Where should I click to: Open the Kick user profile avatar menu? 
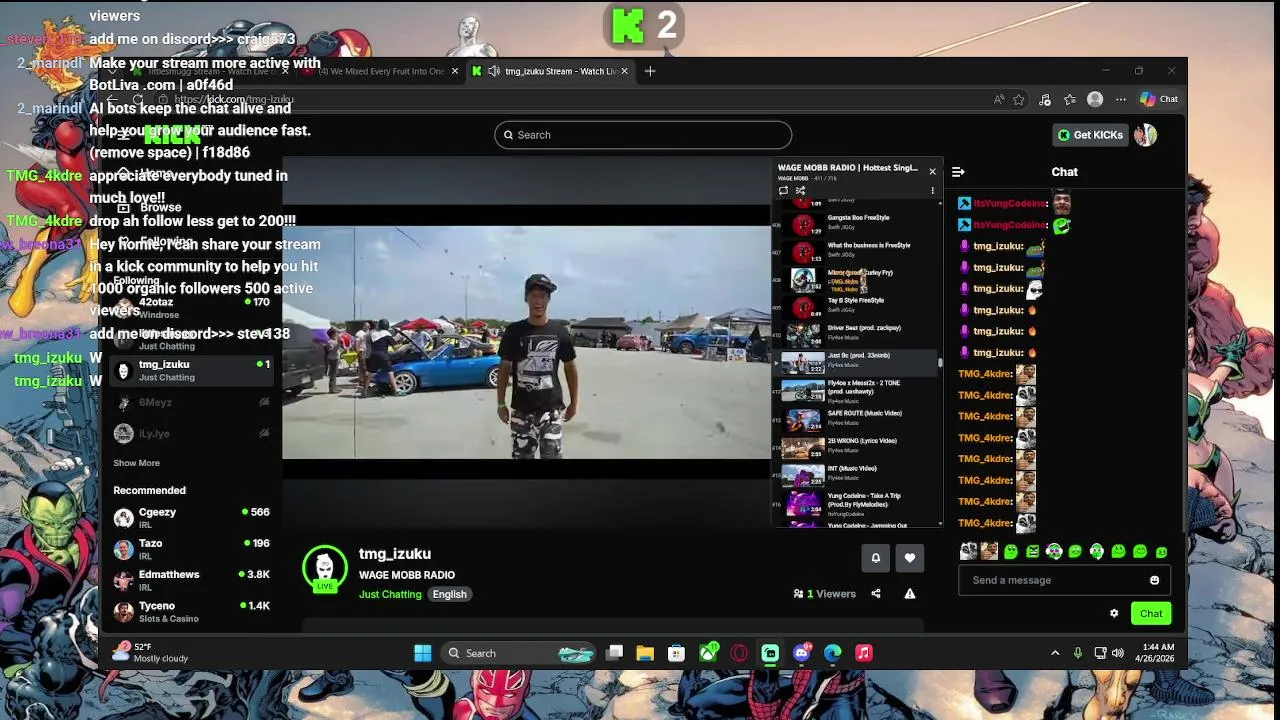pos(1146,135)
